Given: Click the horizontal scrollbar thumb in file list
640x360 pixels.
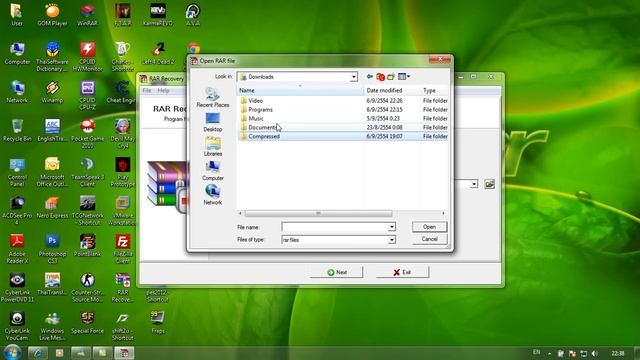Looking at the screenshot, I should tap(318, 213).
